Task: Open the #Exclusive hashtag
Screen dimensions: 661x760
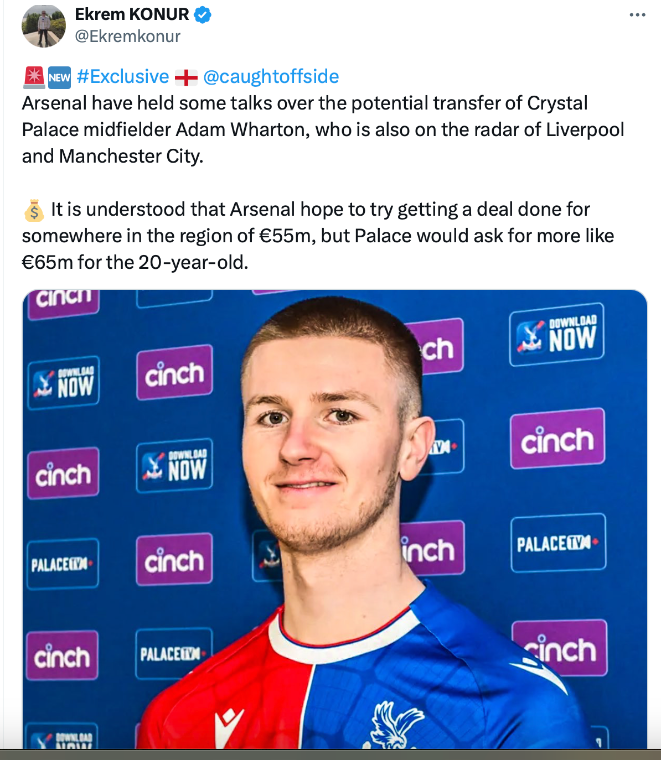Action: pos(122,77)
